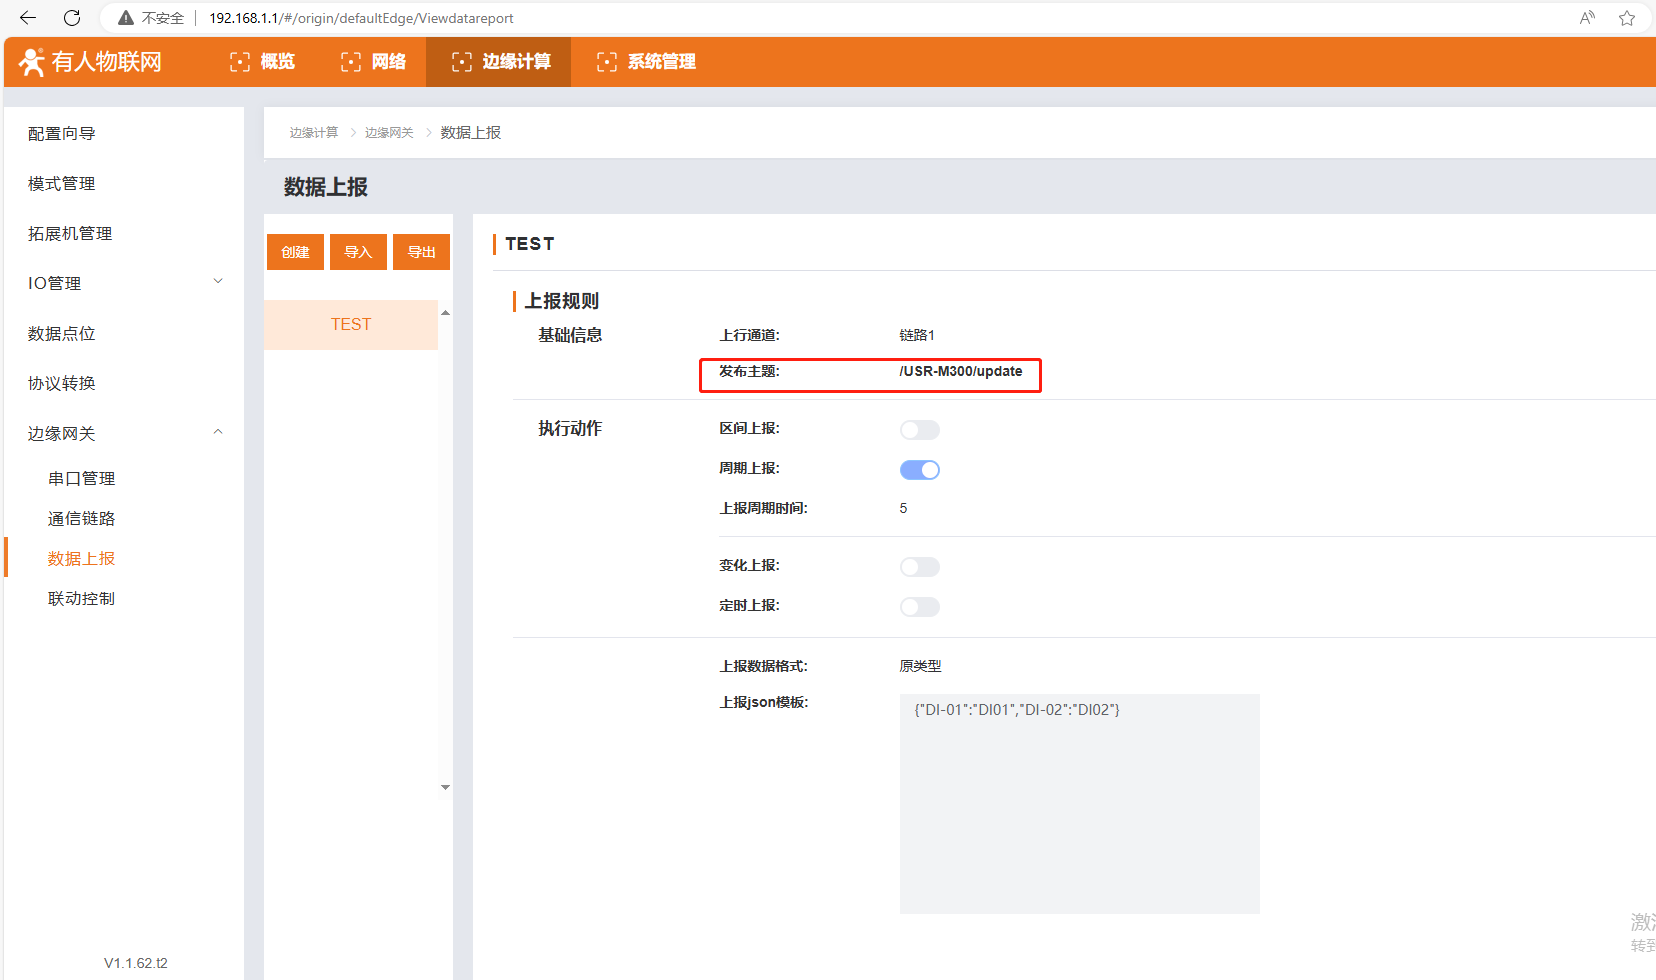Image resolution: width=1656 pixels, height=980 pixels.
Task: Click the bookmark star icon
Action: 1627,18
